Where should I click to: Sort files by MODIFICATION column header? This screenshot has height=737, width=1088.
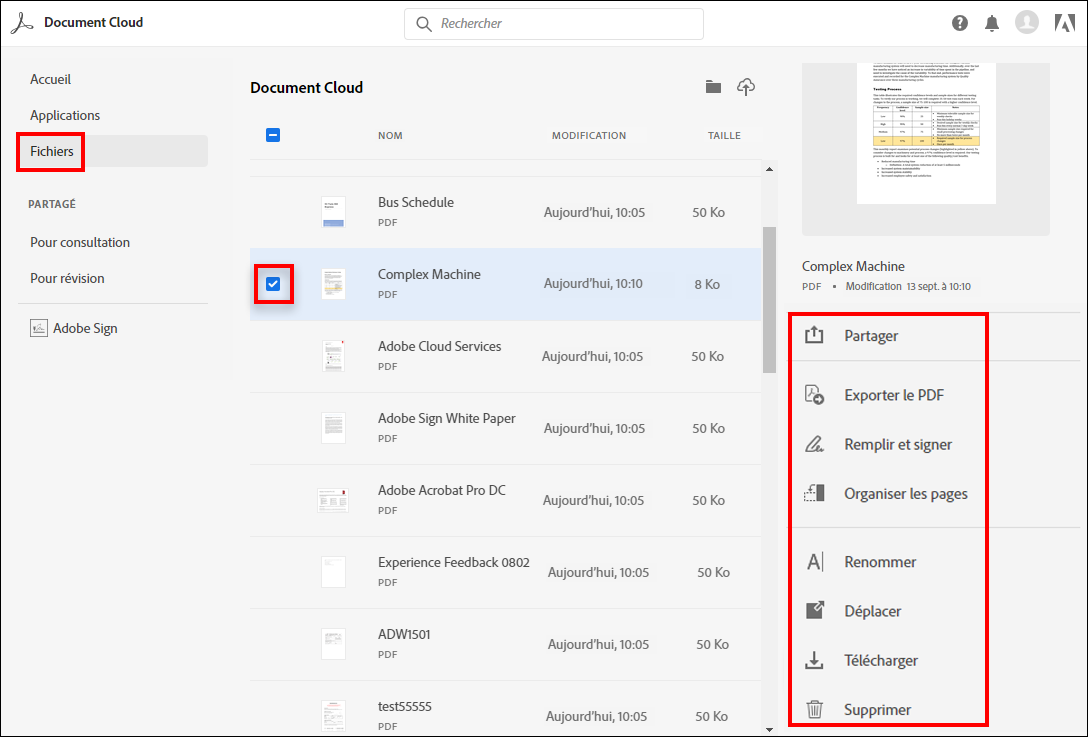tap(588, 135)
